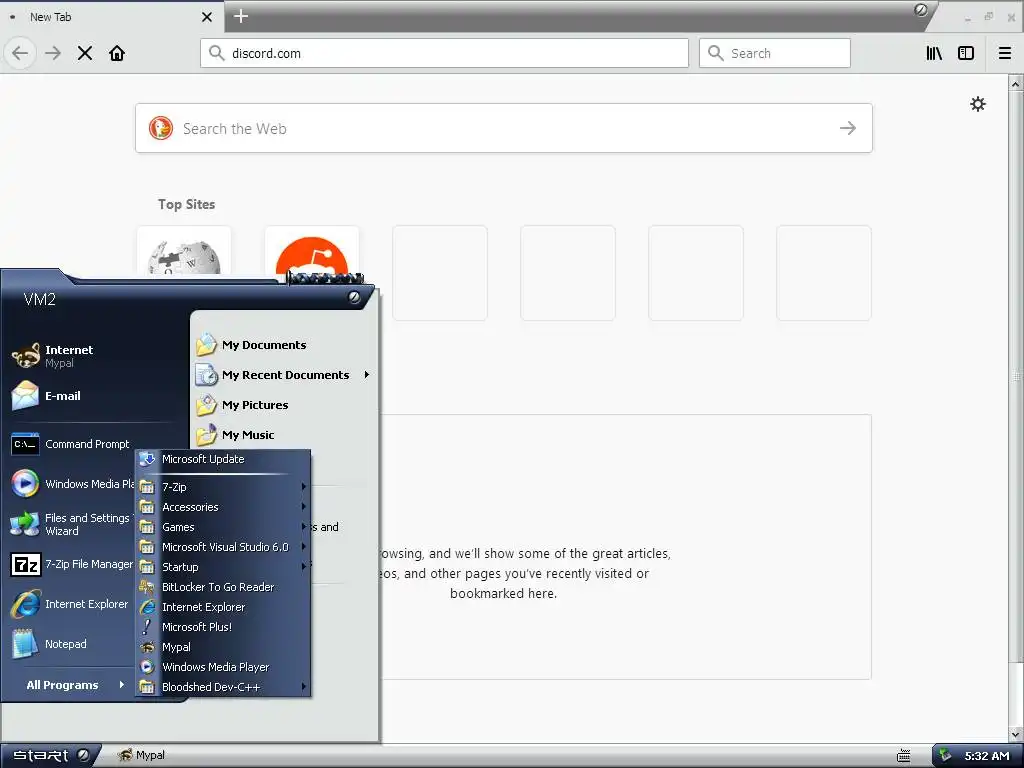This screenshot has height=768, width=1024.
Task: Click the 5:32 AM clock
Action: 987,756
